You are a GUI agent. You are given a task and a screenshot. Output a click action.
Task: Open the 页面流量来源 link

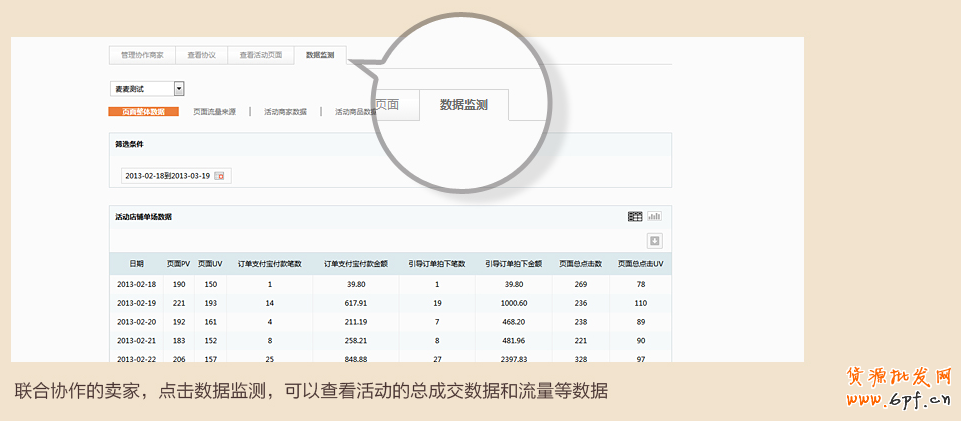(x=214, y=112)
